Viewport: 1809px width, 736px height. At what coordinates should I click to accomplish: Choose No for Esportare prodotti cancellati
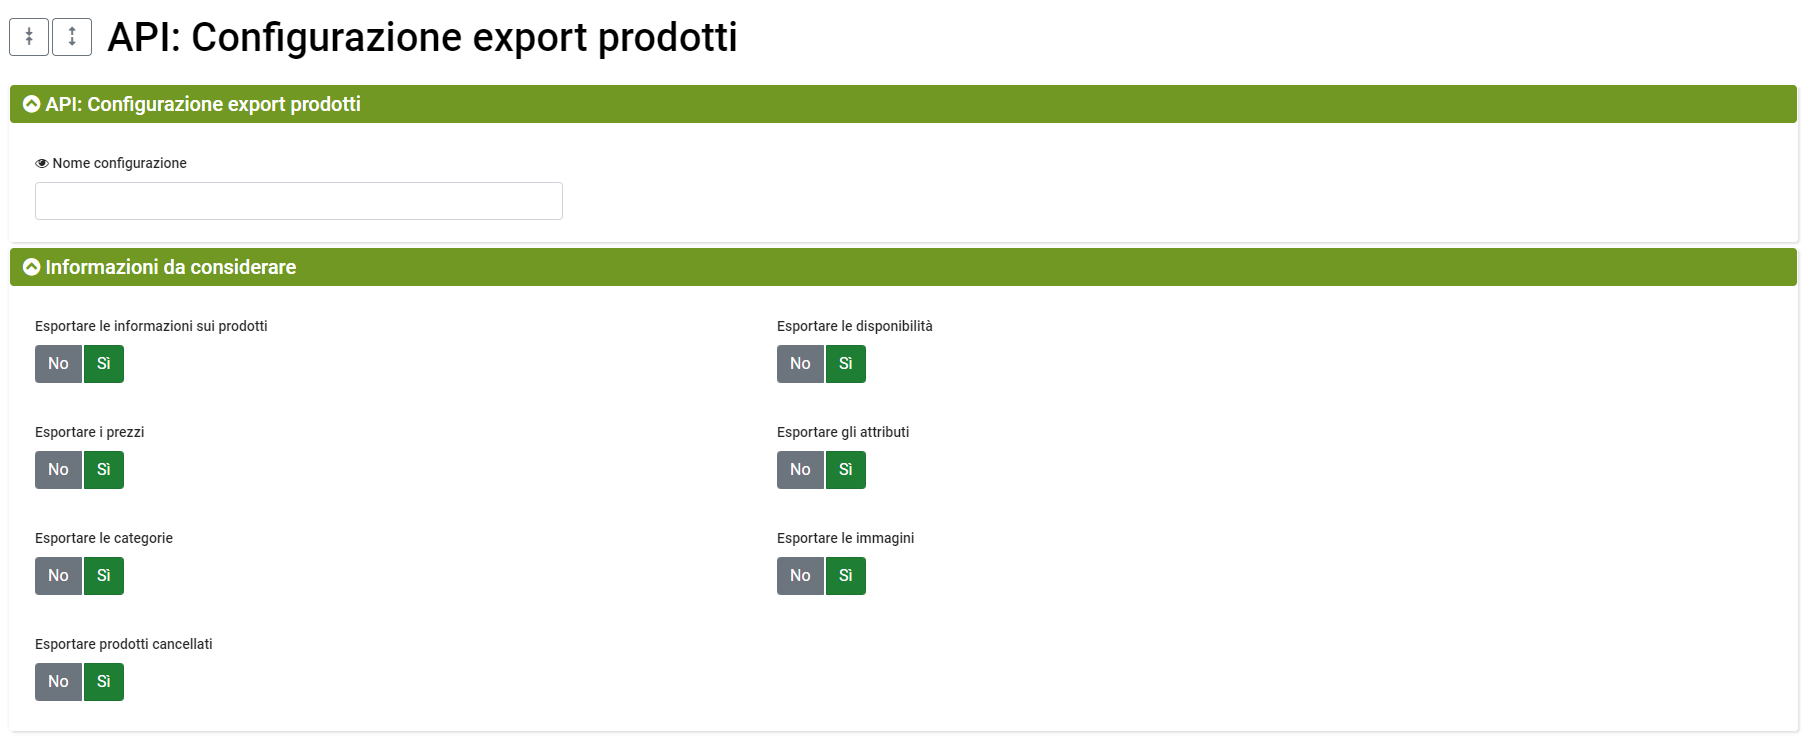click(x=58, y=682)
